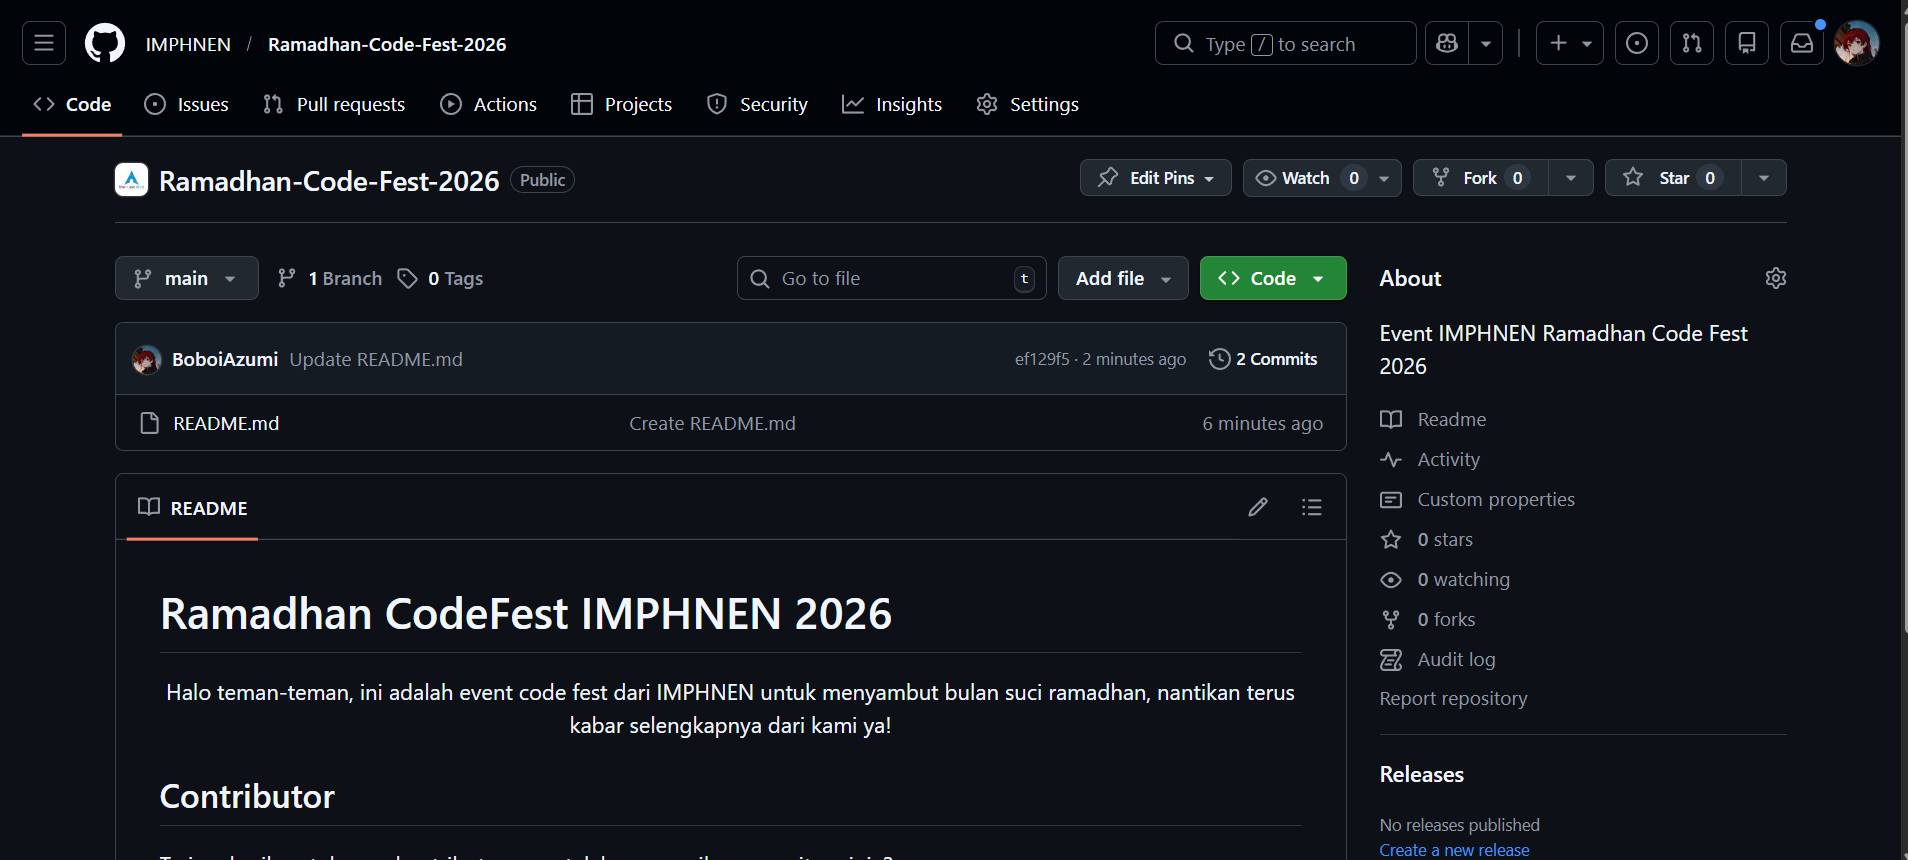Screen dimensions: 1908x860
Task: Open About settings gear icon
Action: coord(1776,278)
